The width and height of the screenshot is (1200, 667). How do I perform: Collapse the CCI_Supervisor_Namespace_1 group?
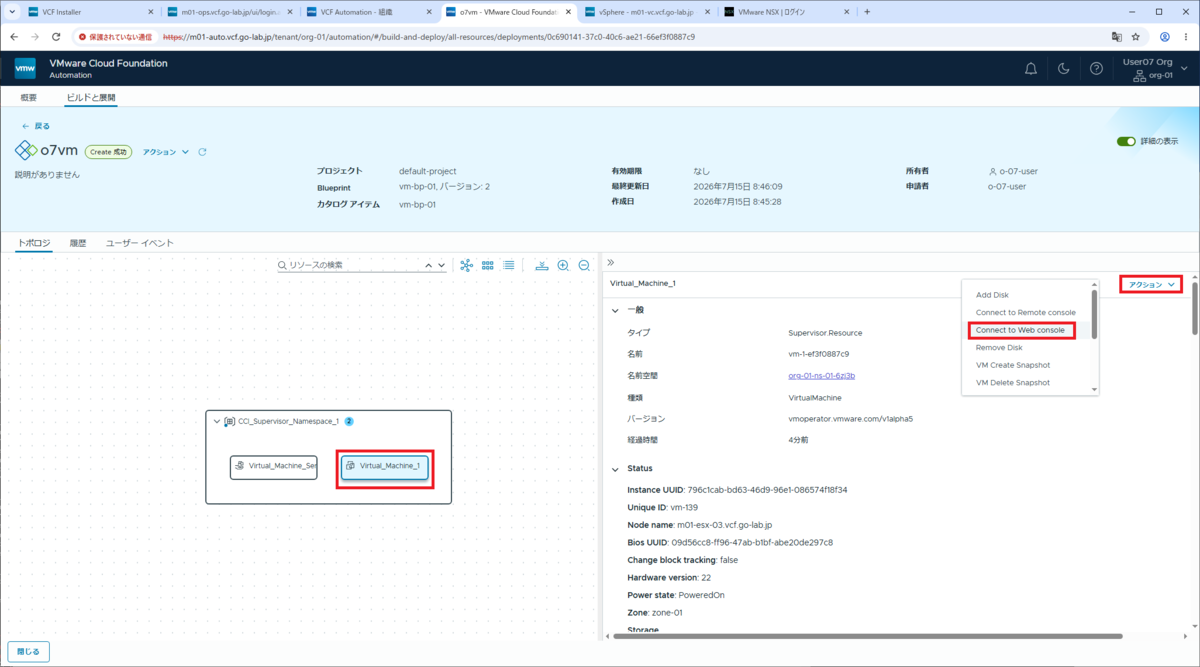(218, 421)
